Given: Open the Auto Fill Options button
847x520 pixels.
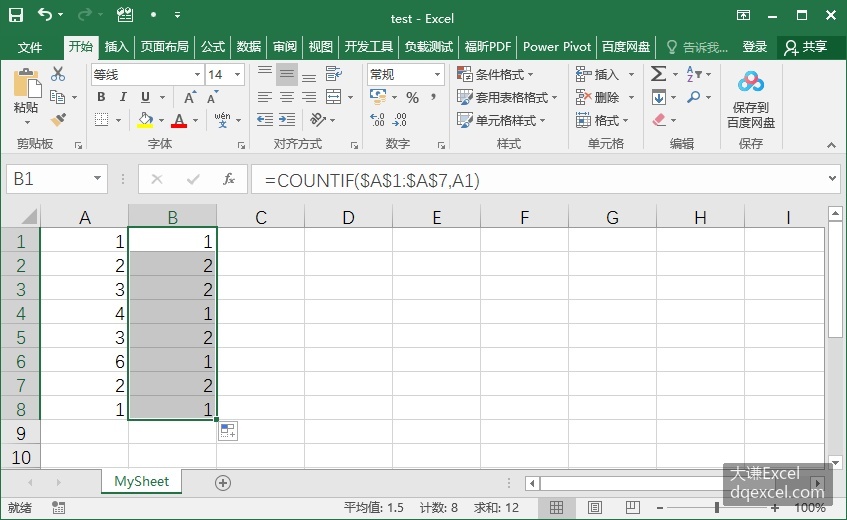Looking at the screenshot, I should (x=228, y=431).
